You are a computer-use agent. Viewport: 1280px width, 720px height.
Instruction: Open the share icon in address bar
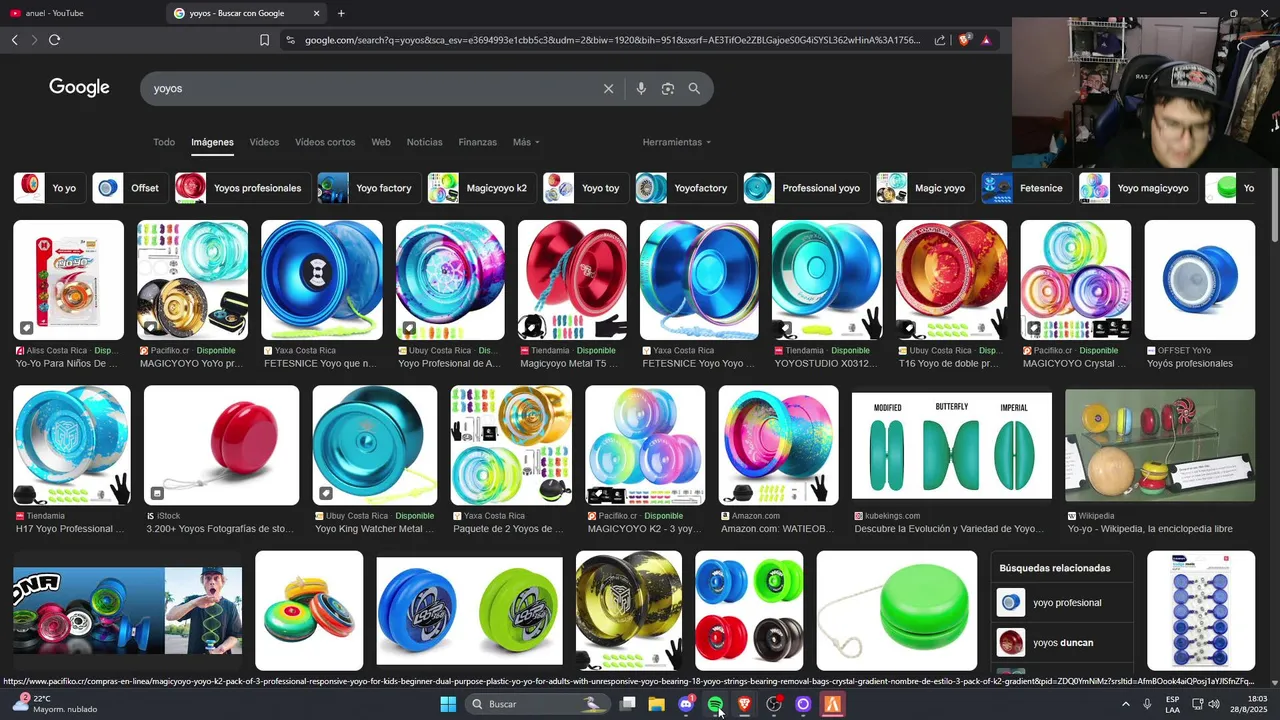tap(940, 40)
